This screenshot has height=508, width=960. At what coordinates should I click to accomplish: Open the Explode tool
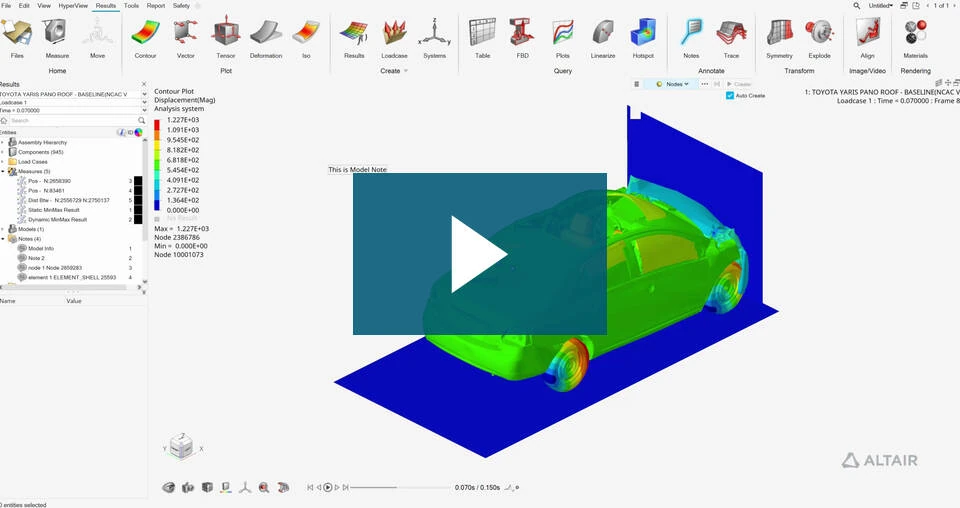pyautogui.click(x=819, y=38)
